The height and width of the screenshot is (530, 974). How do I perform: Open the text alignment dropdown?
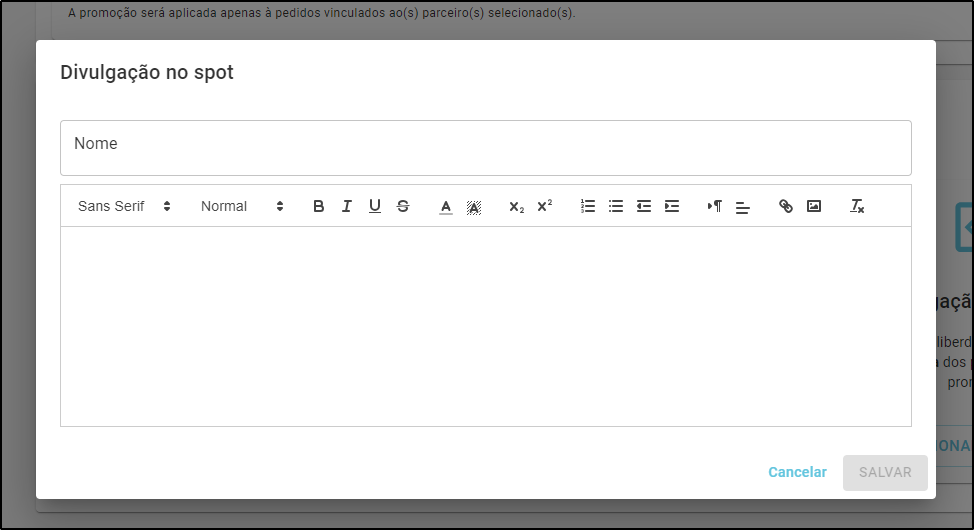pyautogui.click(x=742, y=207)
